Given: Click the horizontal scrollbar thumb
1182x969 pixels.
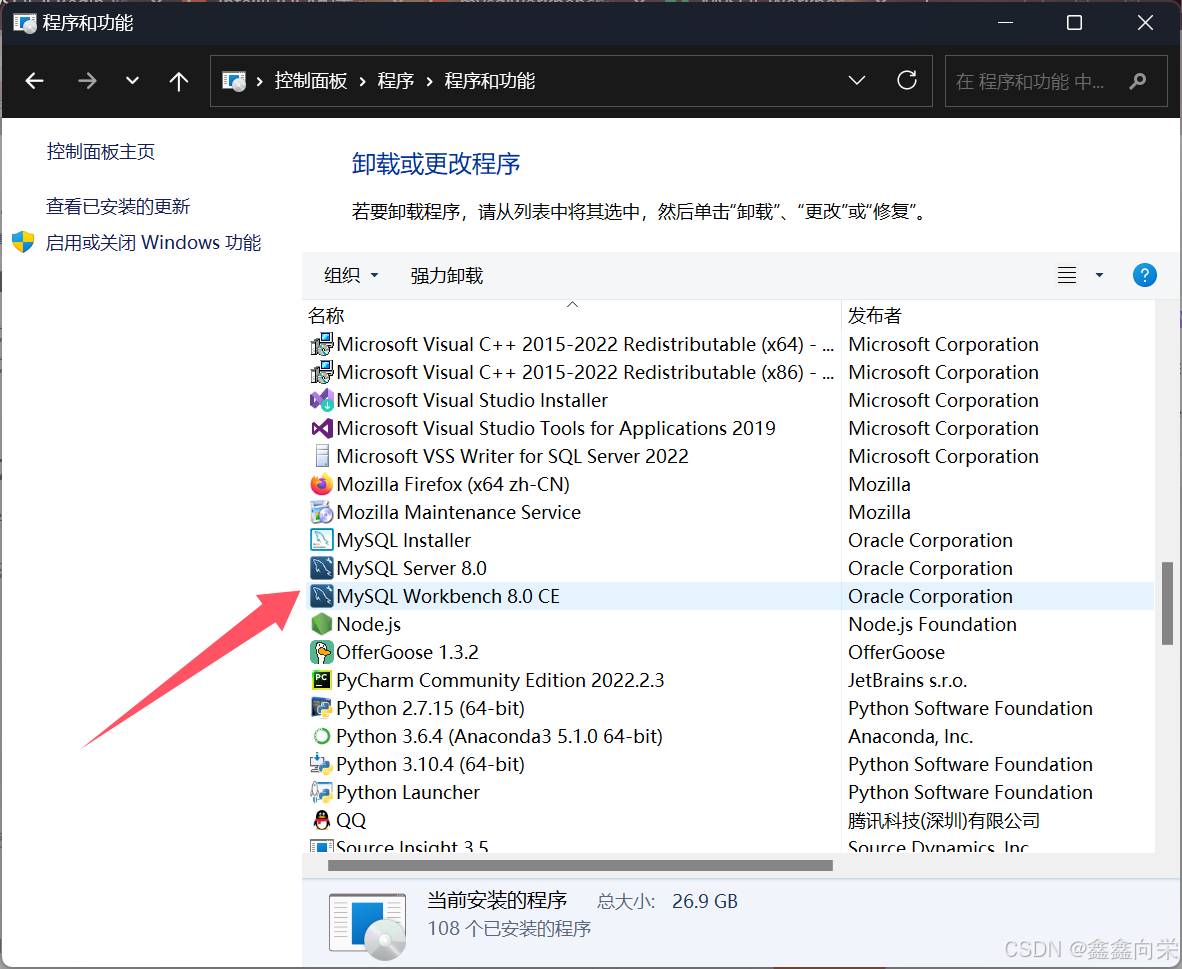Looking at the screenshot, I should (x=580, y=866).
